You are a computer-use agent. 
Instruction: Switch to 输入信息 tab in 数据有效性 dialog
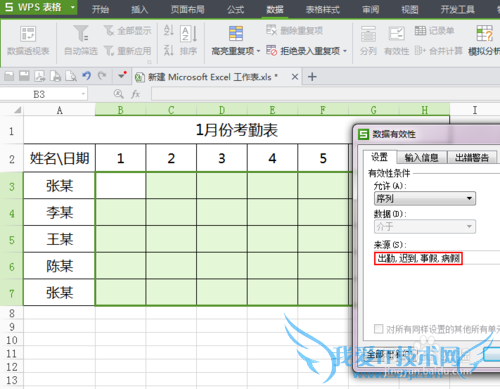point(421,157)
